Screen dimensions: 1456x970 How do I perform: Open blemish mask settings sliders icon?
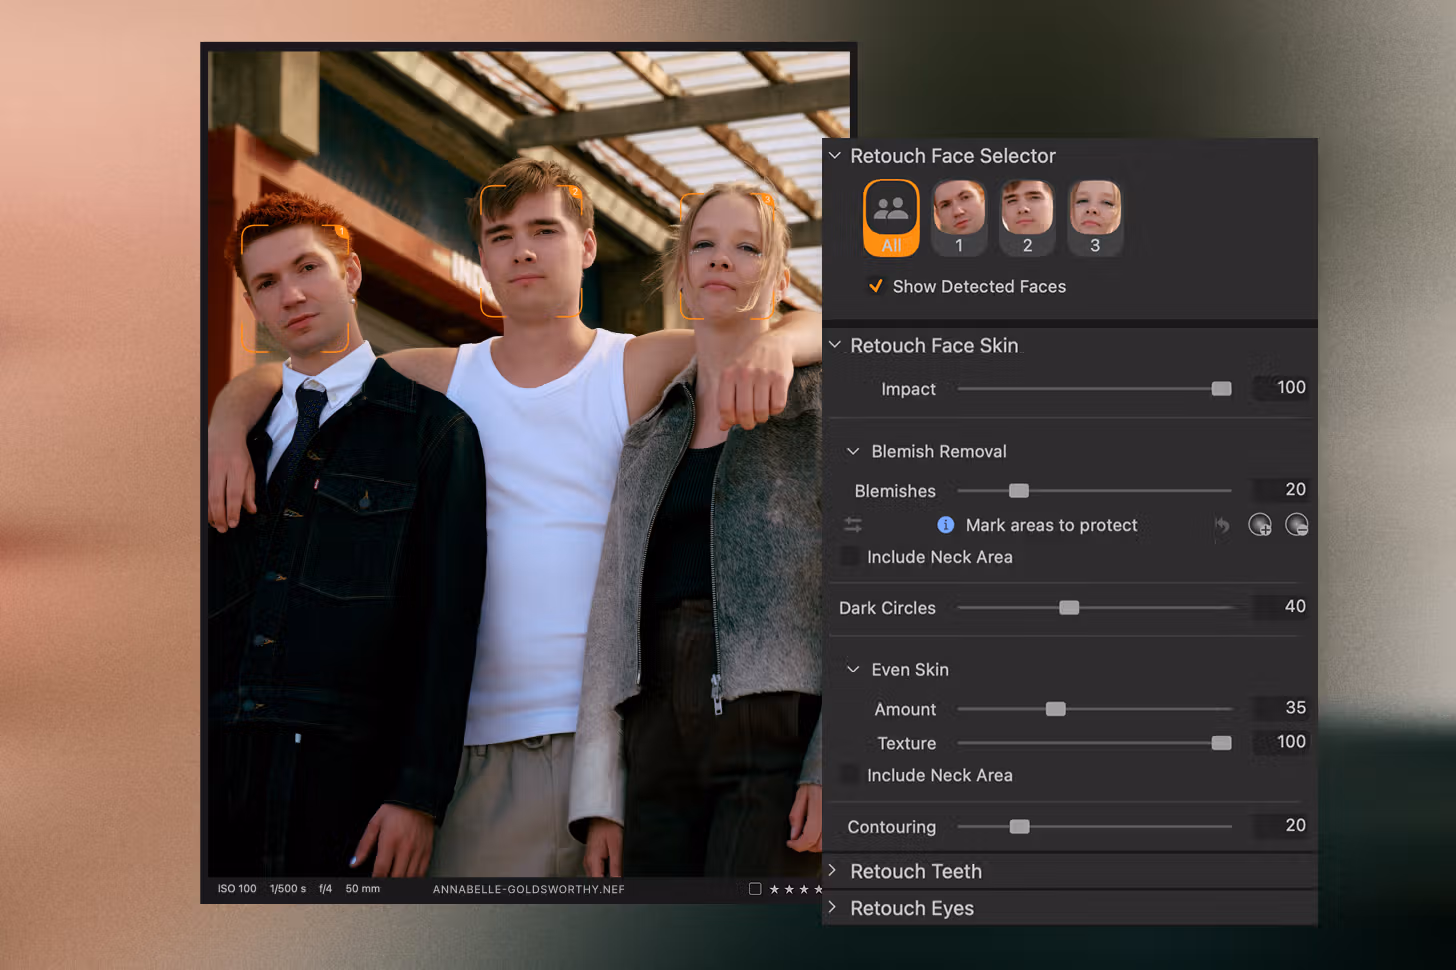[853, 525]
